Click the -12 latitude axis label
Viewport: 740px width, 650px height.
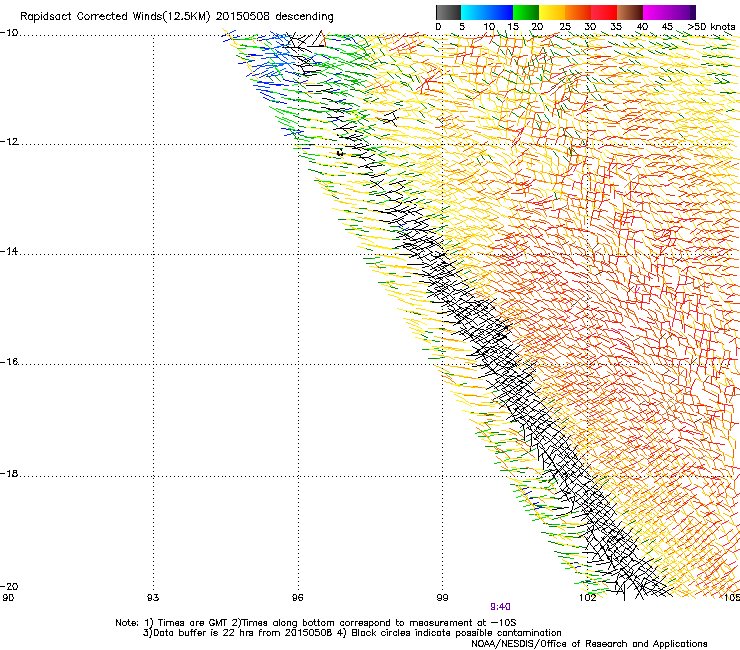(x=9, y=142)
